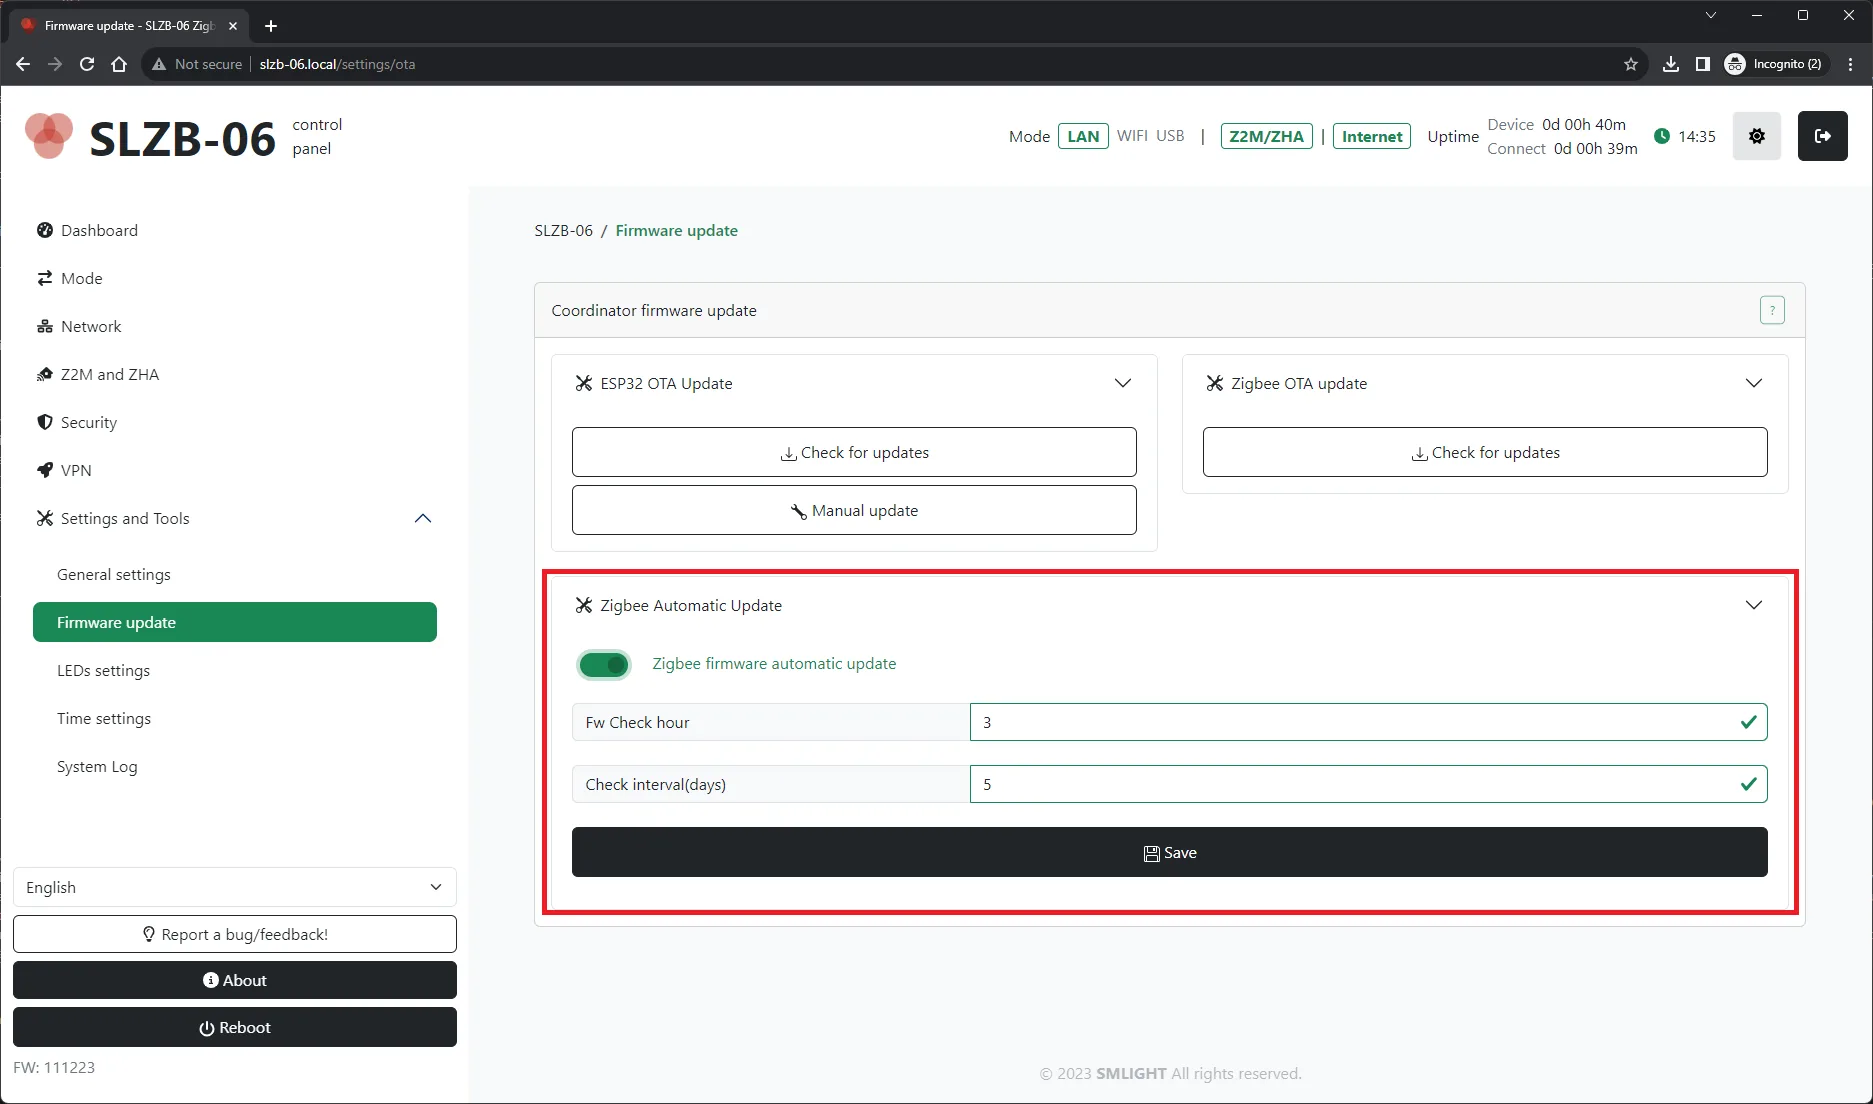Screen dimensions: 1873x1104
Task: Click the logout icon button
Action: coord(1822,136)
